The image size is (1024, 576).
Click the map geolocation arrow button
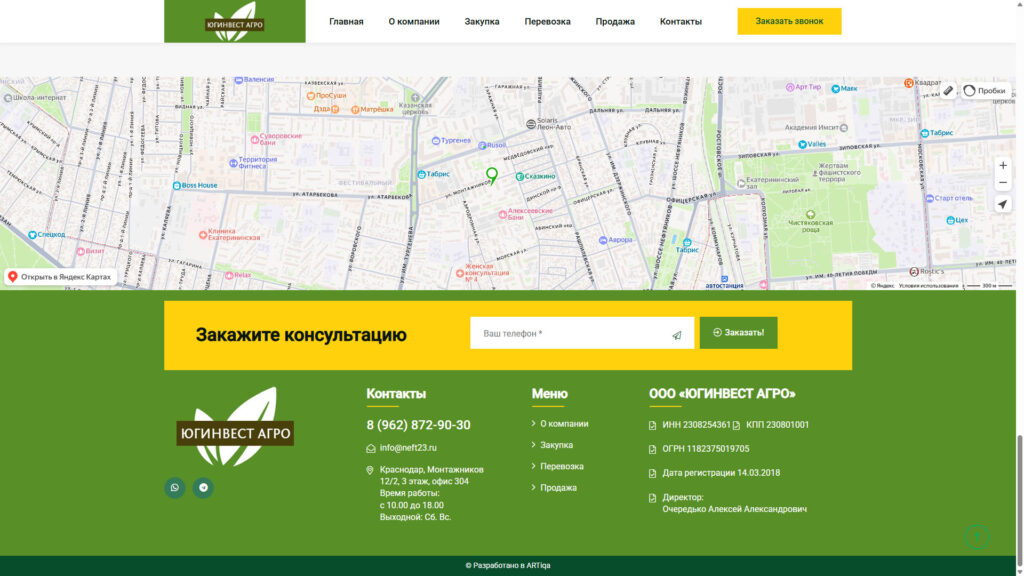point(1003,204)
